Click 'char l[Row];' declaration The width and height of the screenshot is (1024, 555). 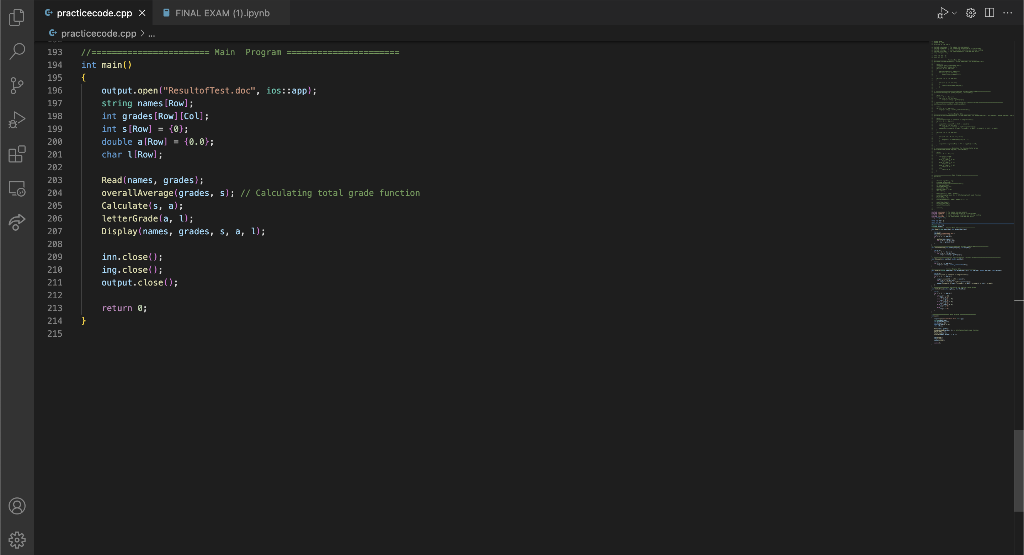(132, 155)
